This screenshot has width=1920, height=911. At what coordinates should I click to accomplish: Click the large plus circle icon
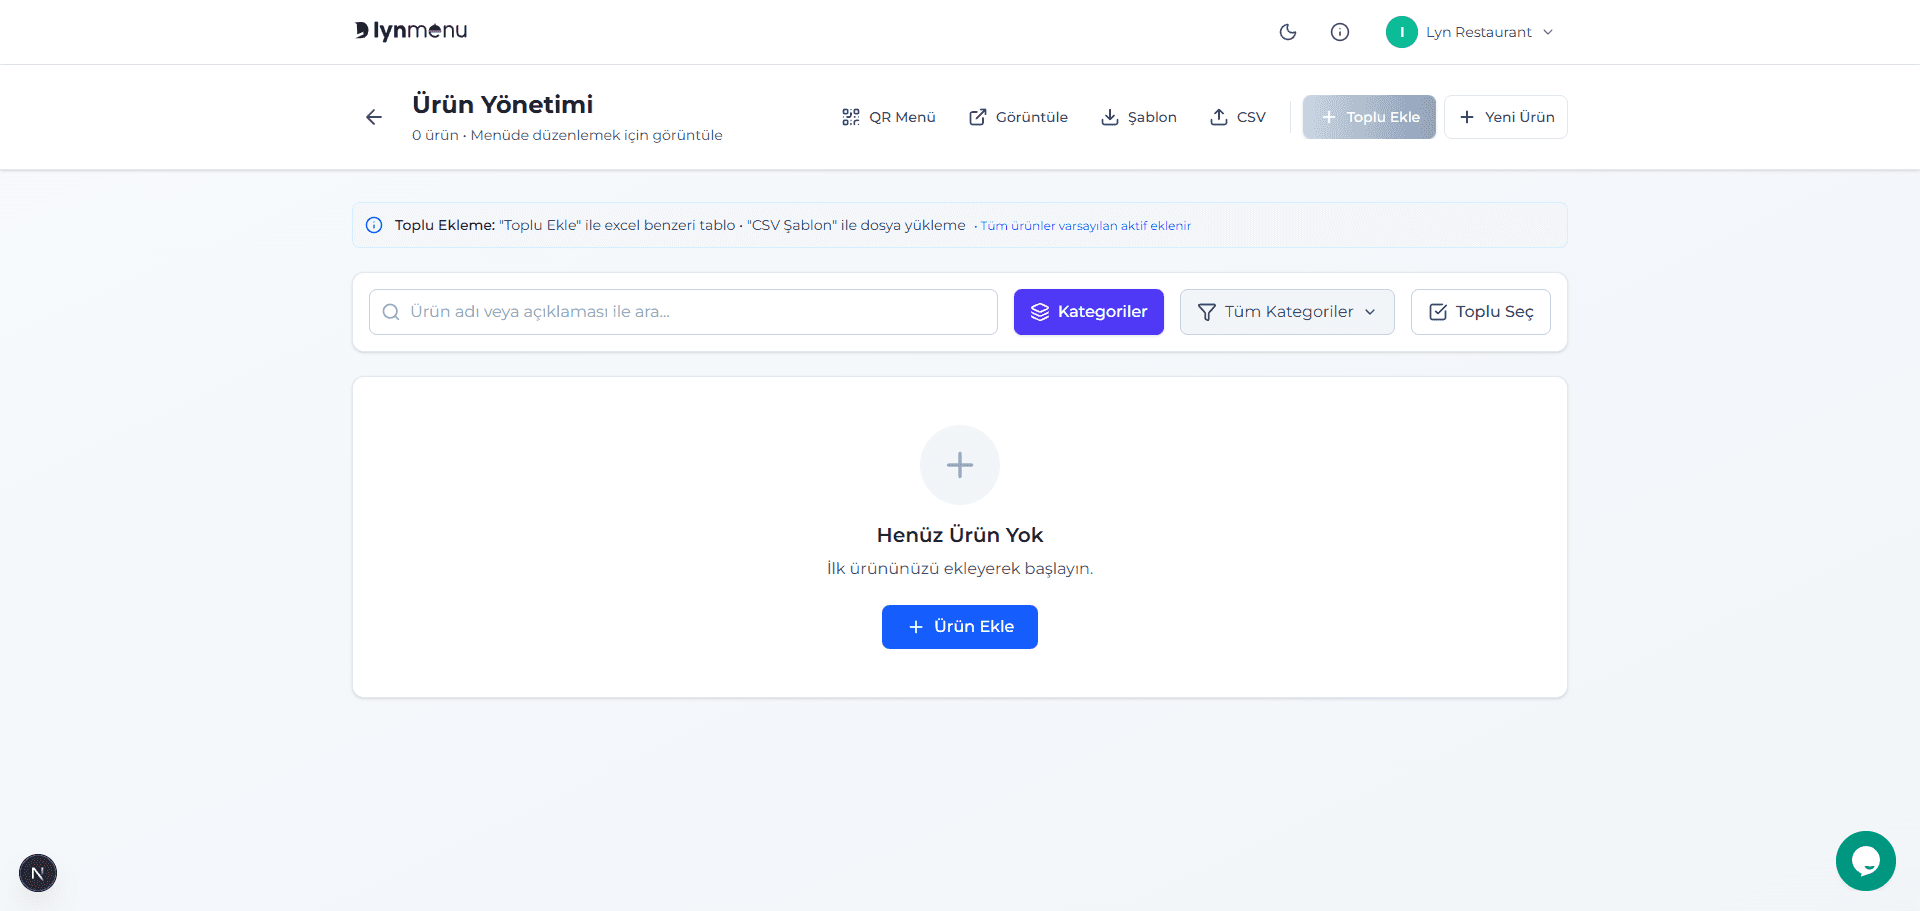coord(960,465)
